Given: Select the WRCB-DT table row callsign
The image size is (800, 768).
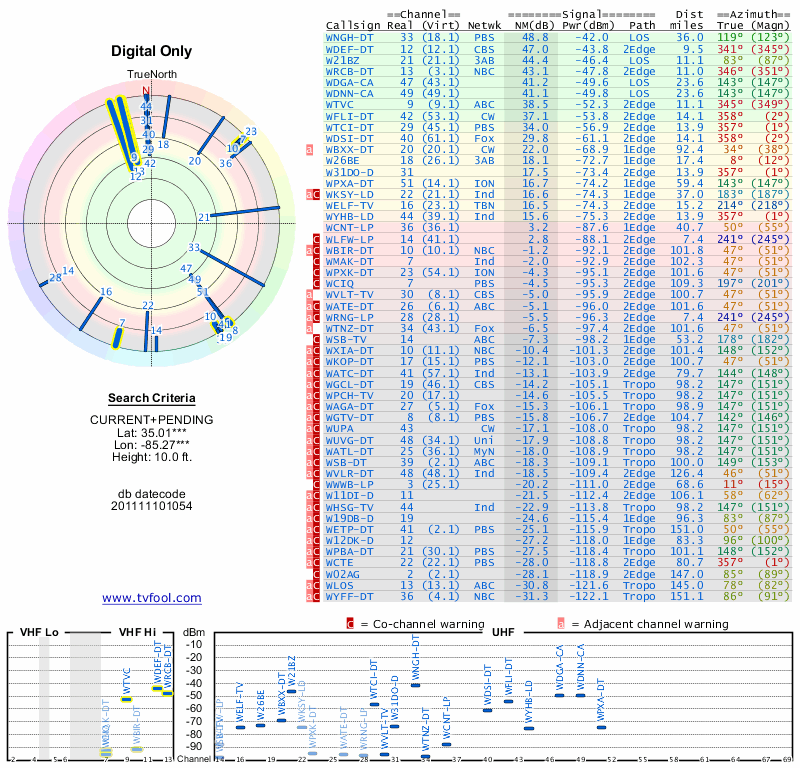Looking at the screenshot, I should 349,71.
